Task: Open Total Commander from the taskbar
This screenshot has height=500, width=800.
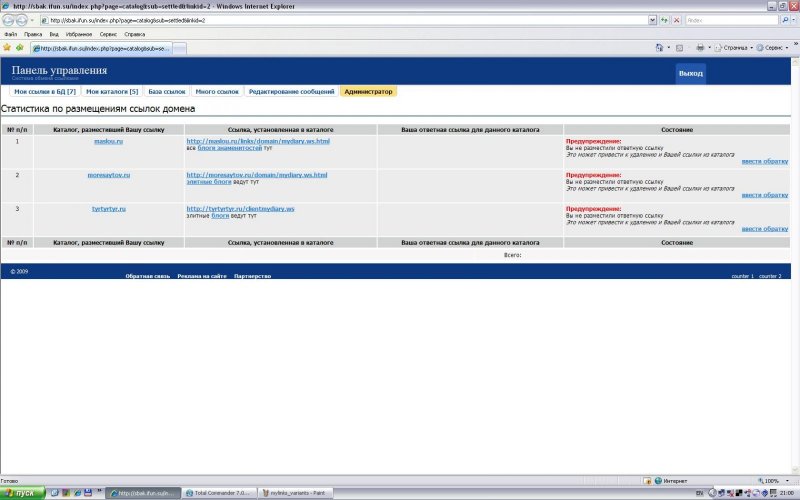Action: tap(219, 493)
